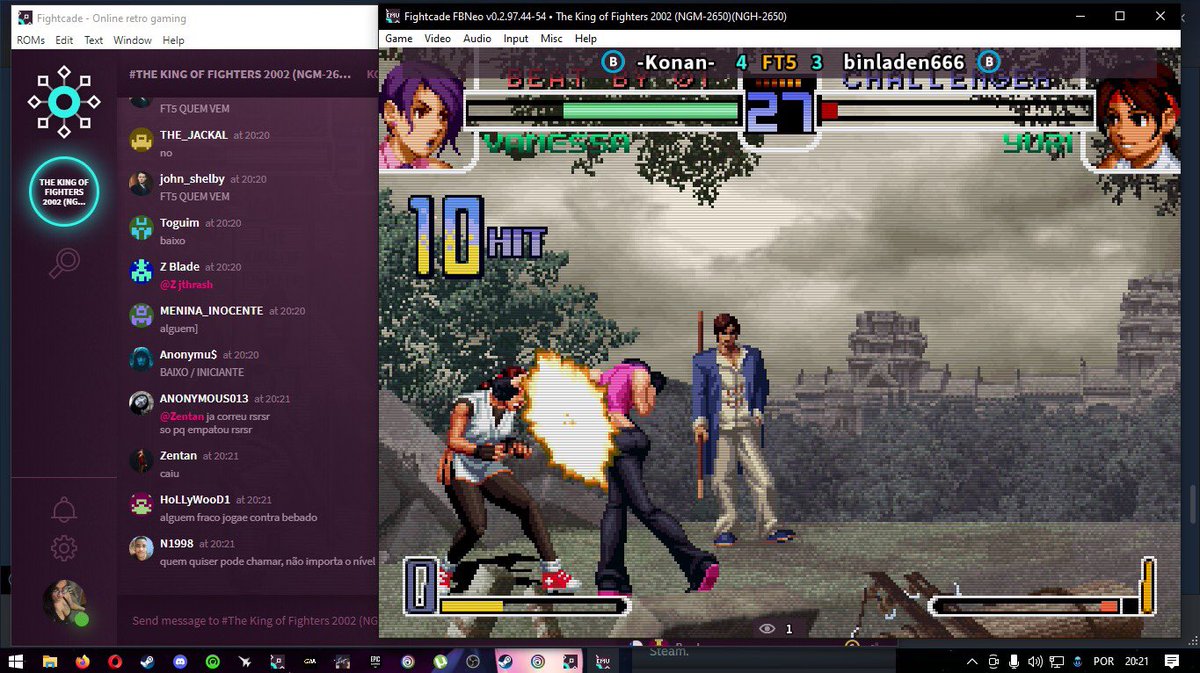Click -Konan- rank B badge

pyautogui.click(x=613, y=62)
